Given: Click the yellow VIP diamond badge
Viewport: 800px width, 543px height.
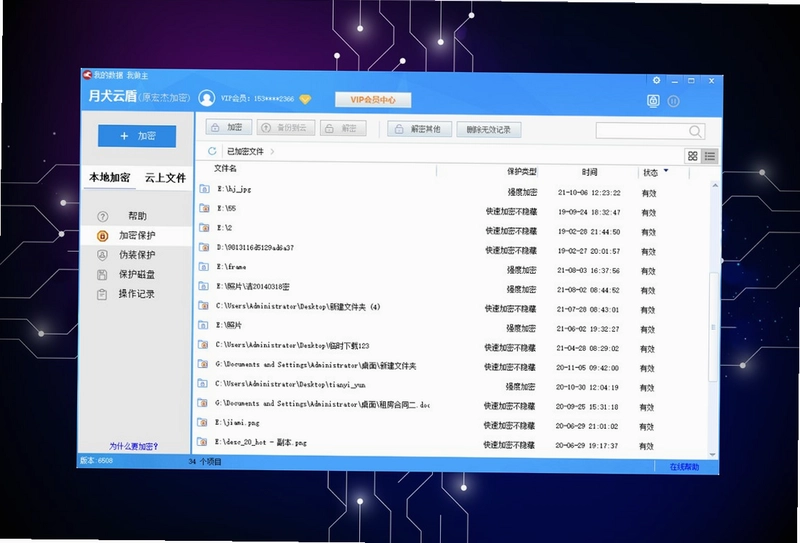Looking at the screenshot, I should pyautogui.click(x=305, y=99).
